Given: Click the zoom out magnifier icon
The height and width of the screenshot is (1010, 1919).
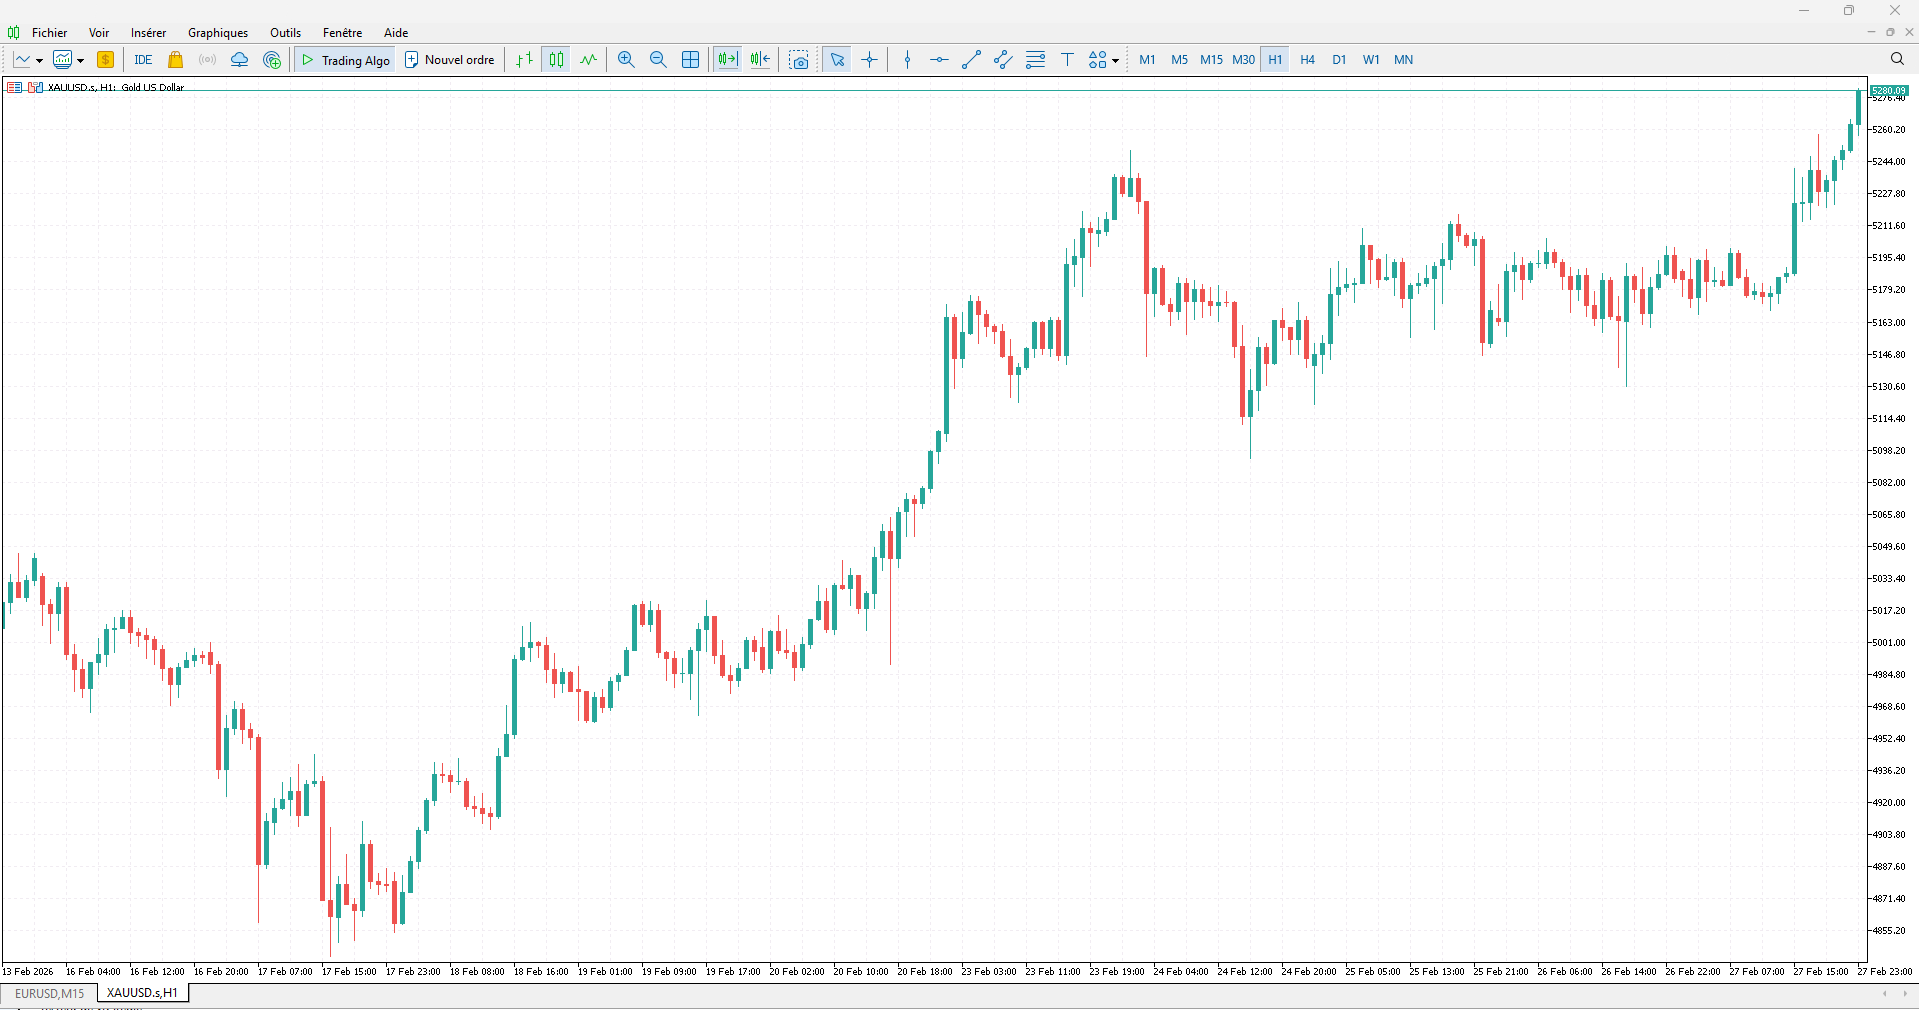Looking at the screenshot, I should pyautogui.click(x=658, y=60).
